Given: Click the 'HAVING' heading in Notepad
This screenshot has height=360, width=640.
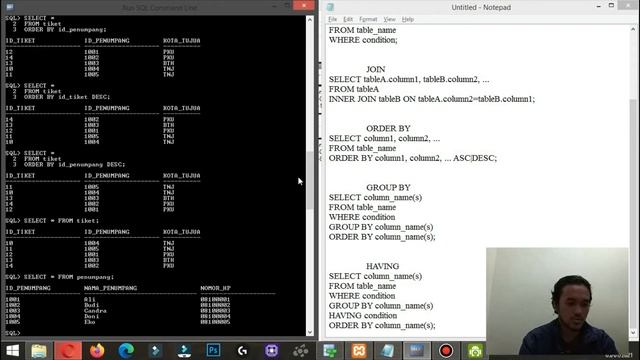Looking at the screenshot, I should click(x=382, y=266).
